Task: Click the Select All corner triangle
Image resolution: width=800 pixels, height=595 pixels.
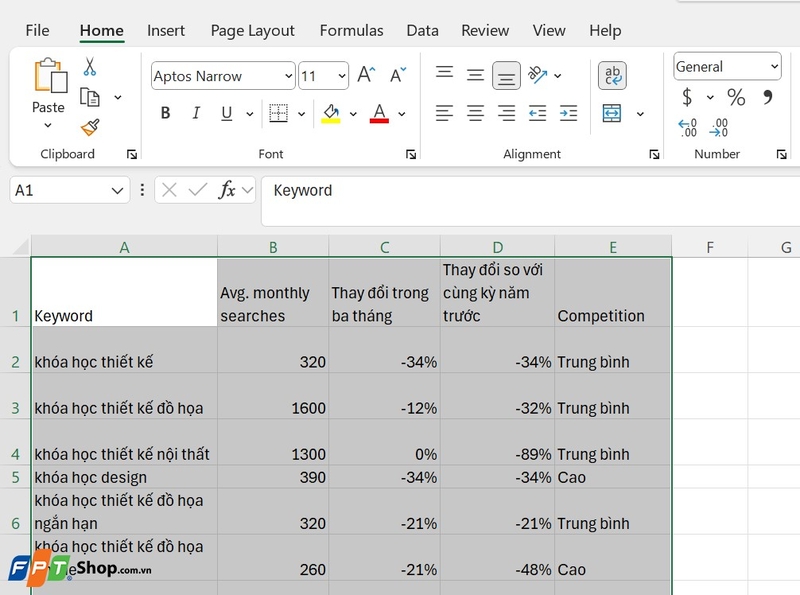Action: click(20, 247)
